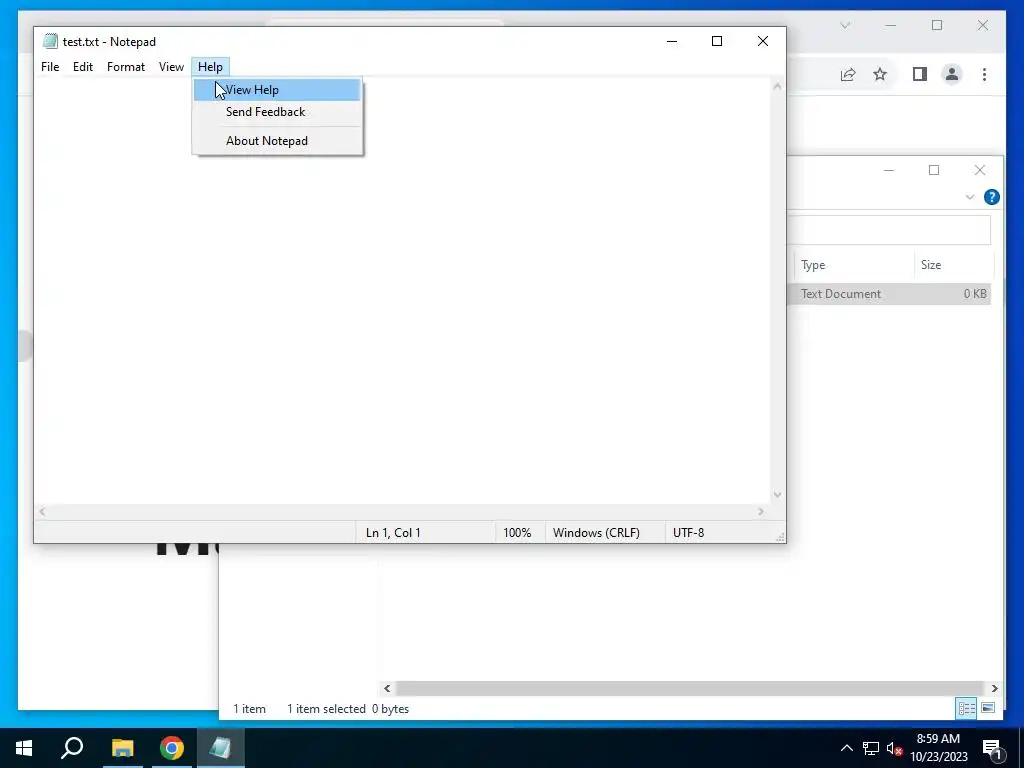Expand File Explorer ribbon chevron
This screenshot has height=768, width=1024.
(970, 197)
